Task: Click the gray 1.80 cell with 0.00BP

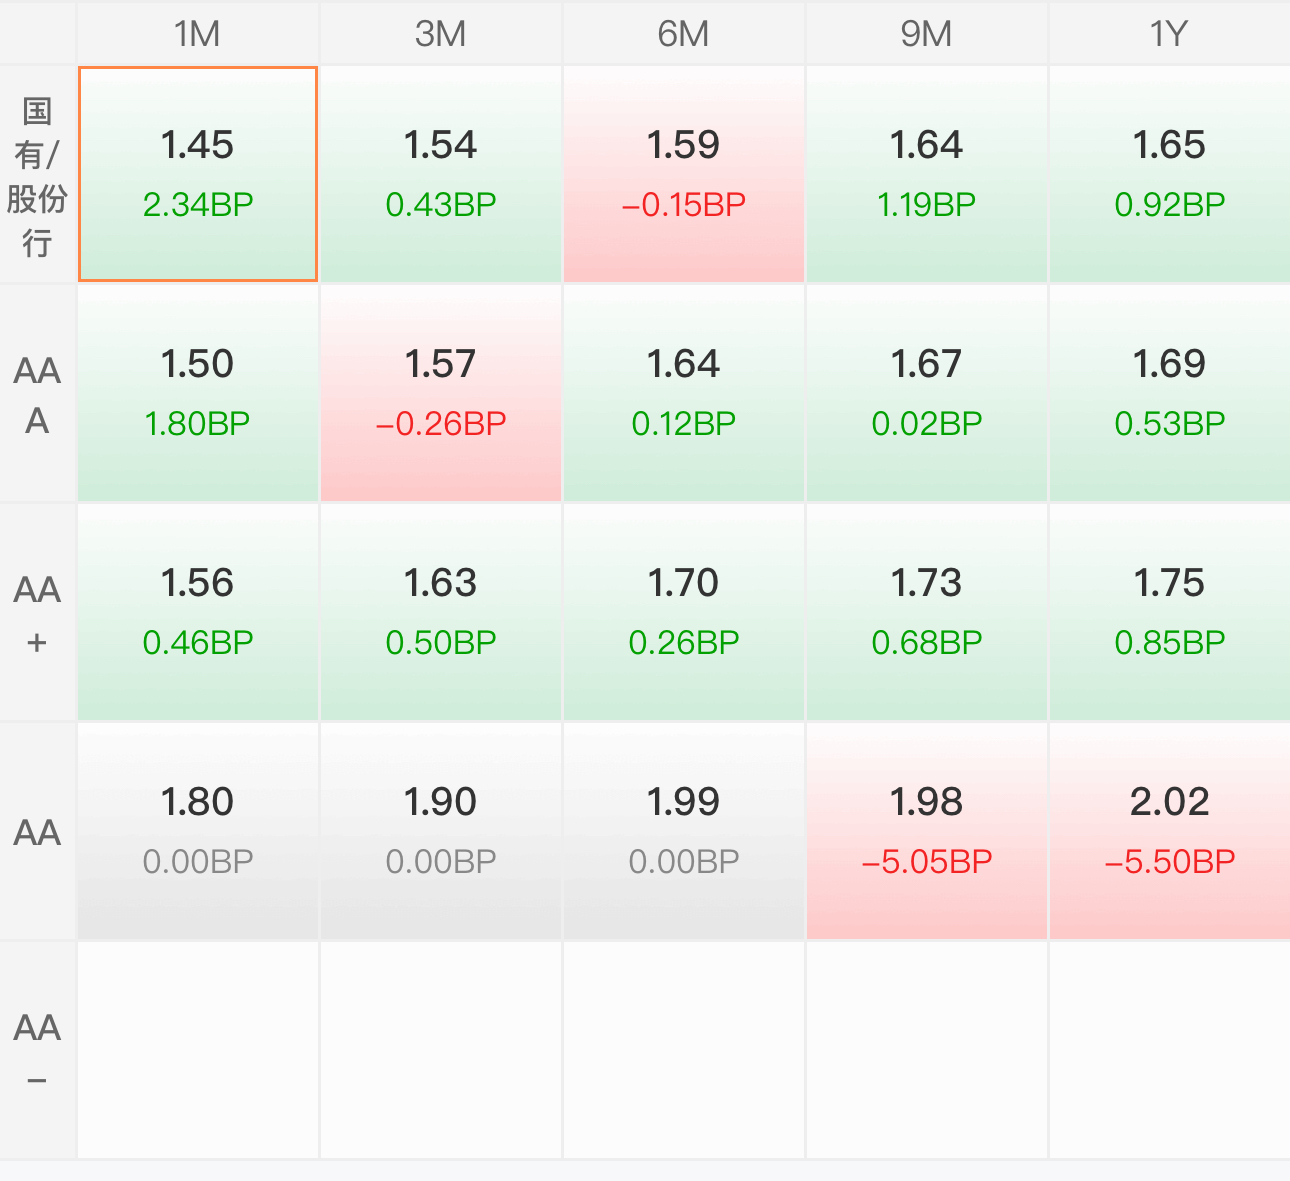Action: tap(198, 831)
